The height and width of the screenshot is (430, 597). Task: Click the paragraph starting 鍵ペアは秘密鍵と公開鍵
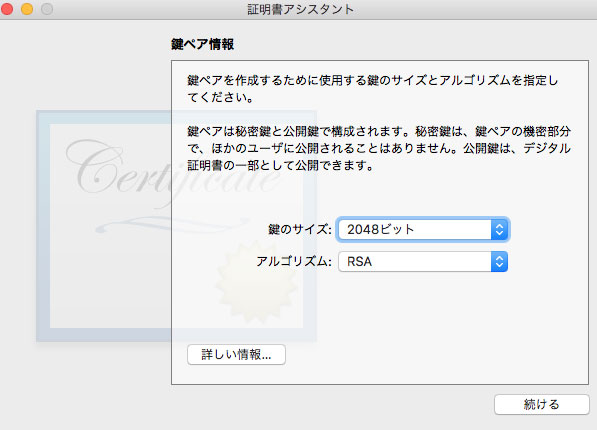point(379,148)
